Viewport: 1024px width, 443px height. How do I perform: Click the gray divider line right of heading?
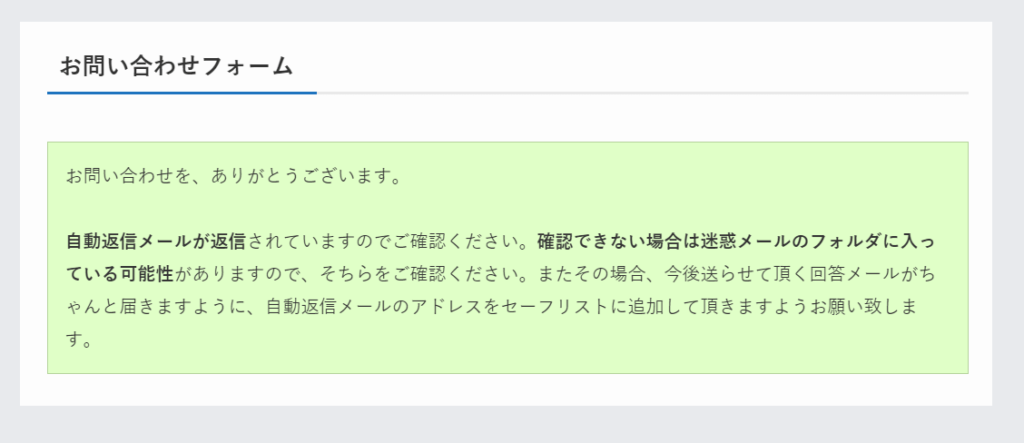[643, 93]
